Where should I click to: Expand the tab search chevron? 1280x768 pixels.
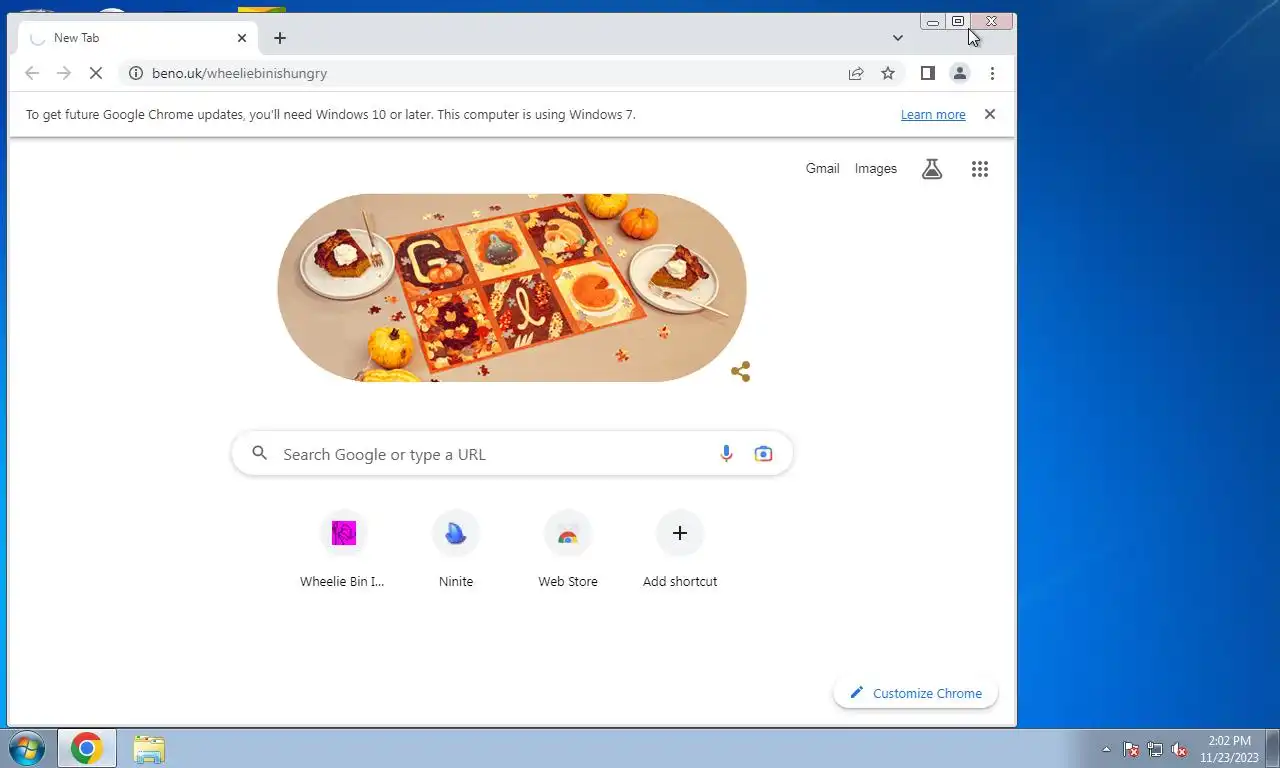click(898, 38)
